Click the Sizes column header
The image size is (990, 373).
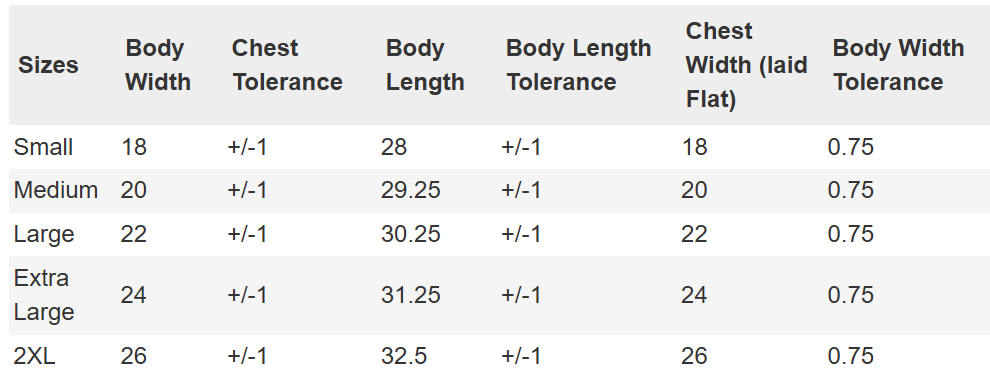(x=48, y=65)
